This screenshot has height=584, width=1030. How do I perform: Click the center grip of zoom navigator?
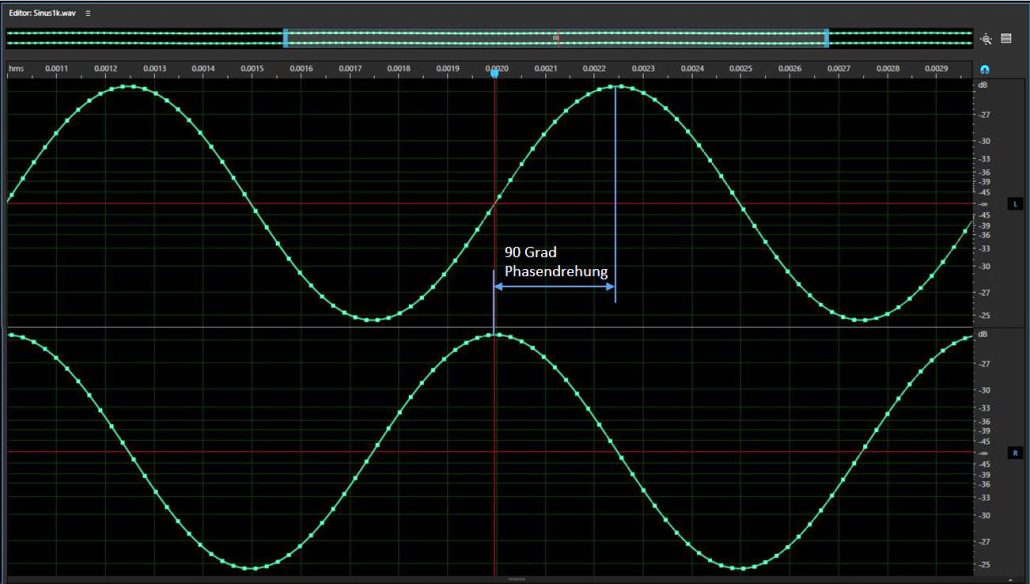(556, 38)
